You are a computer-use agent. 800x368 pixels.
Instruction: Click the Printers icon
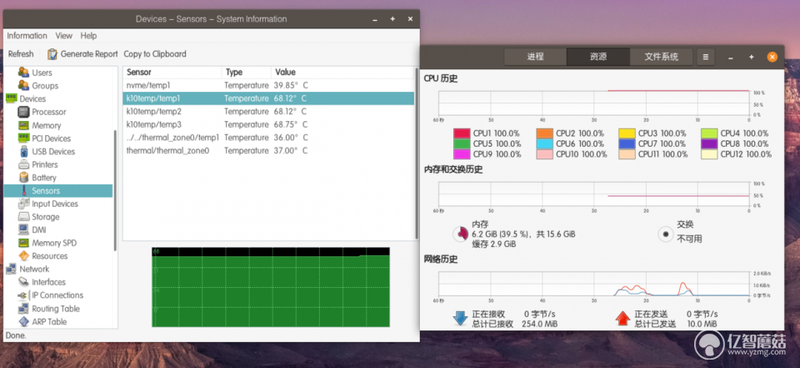coord(23,164)
